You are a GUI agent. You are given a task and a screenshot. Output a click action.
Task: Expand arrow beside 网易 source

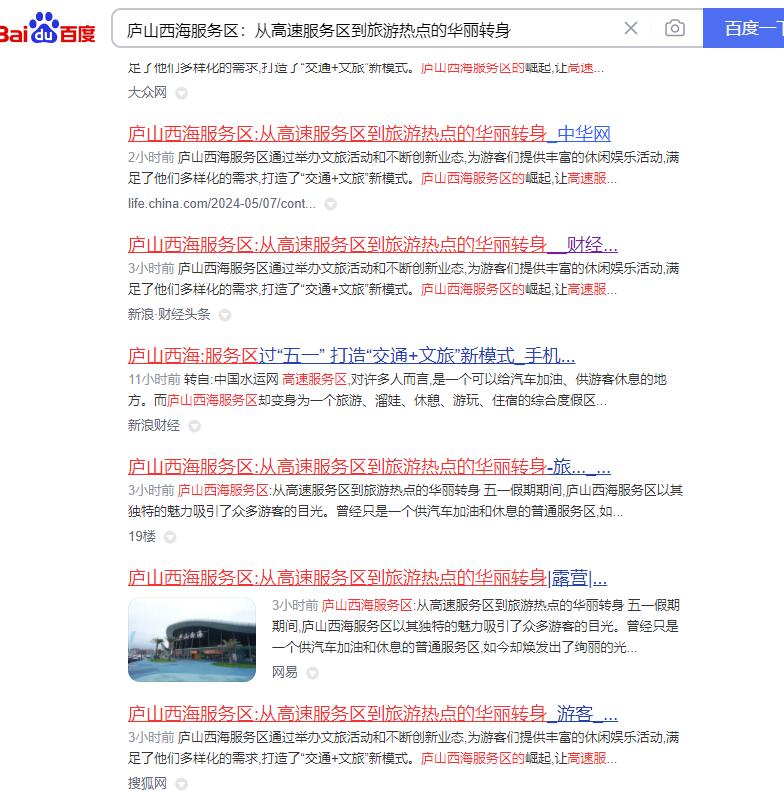(x=312, y=673)
